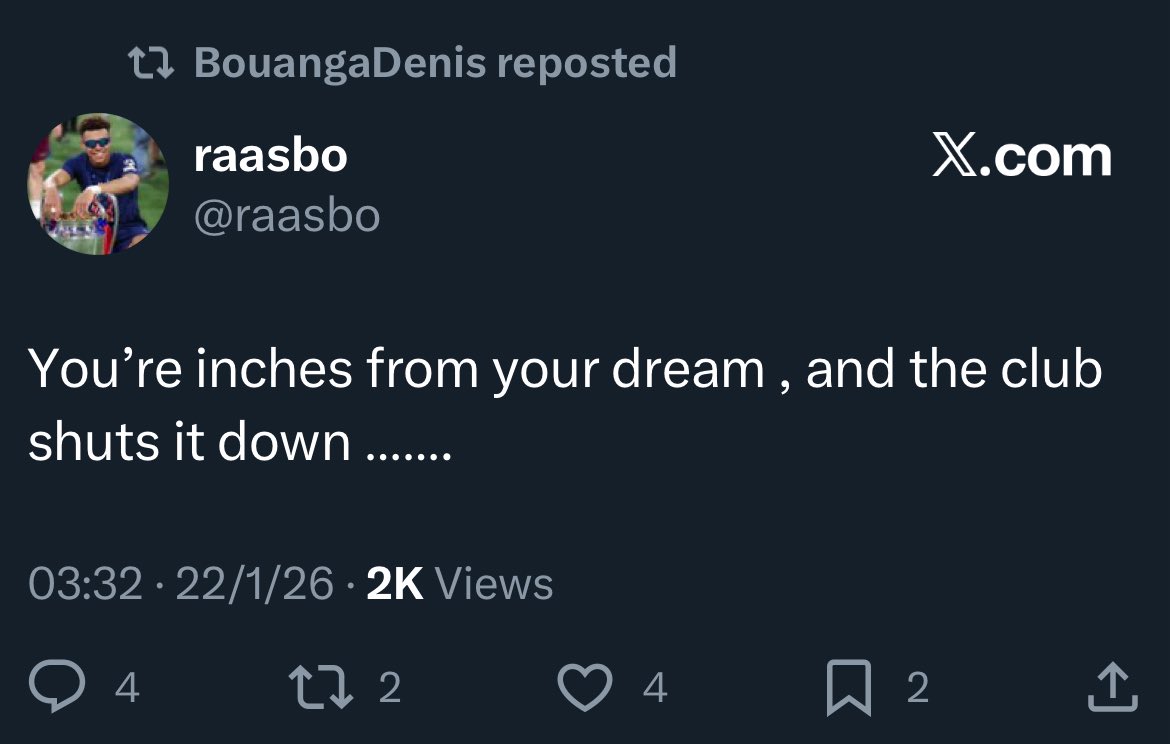Click the 03:32 timestamp
1170x744 pixels.
coord(85,584)
